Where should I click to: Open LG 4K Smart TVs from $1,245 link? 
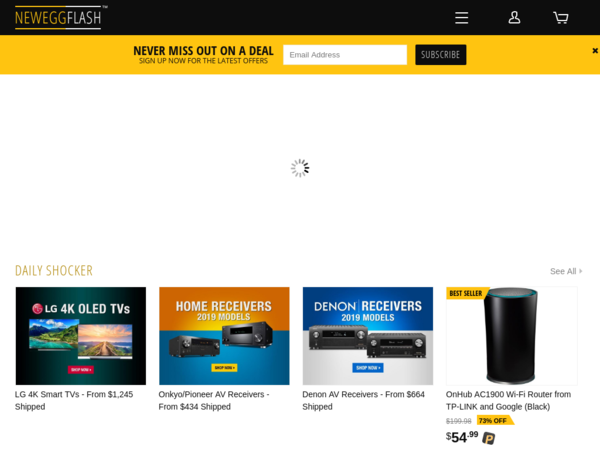(x=74, y=400)
